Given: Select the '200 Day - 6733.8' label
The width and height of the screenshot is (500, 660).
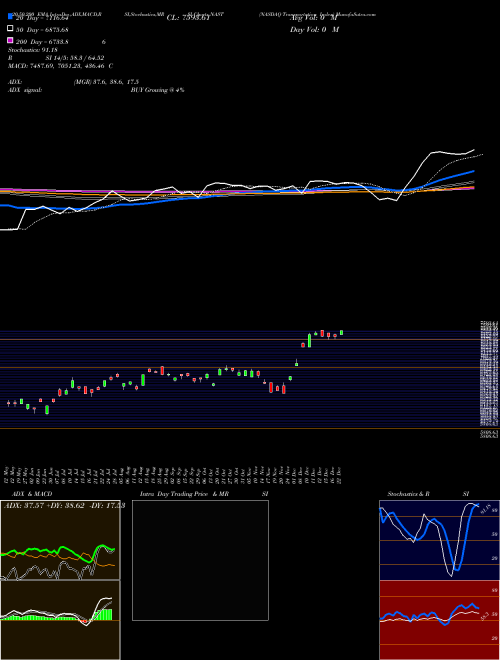Looking at the screenshot, I should point(42,42).
